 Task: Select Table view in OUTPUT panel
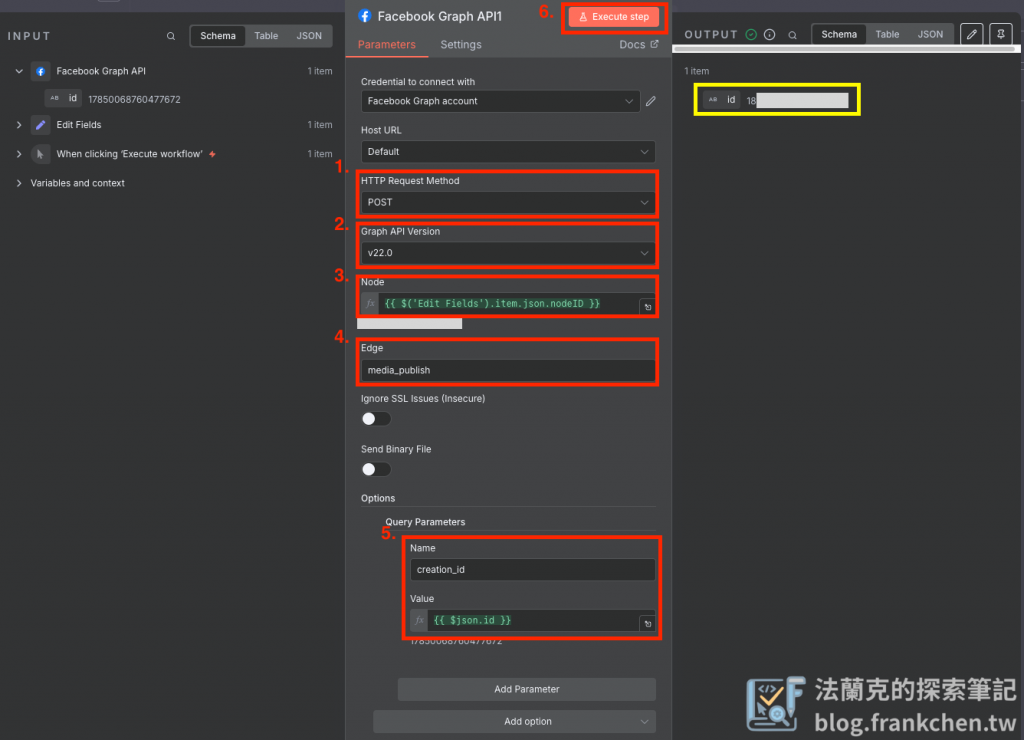tap(887, 34)
